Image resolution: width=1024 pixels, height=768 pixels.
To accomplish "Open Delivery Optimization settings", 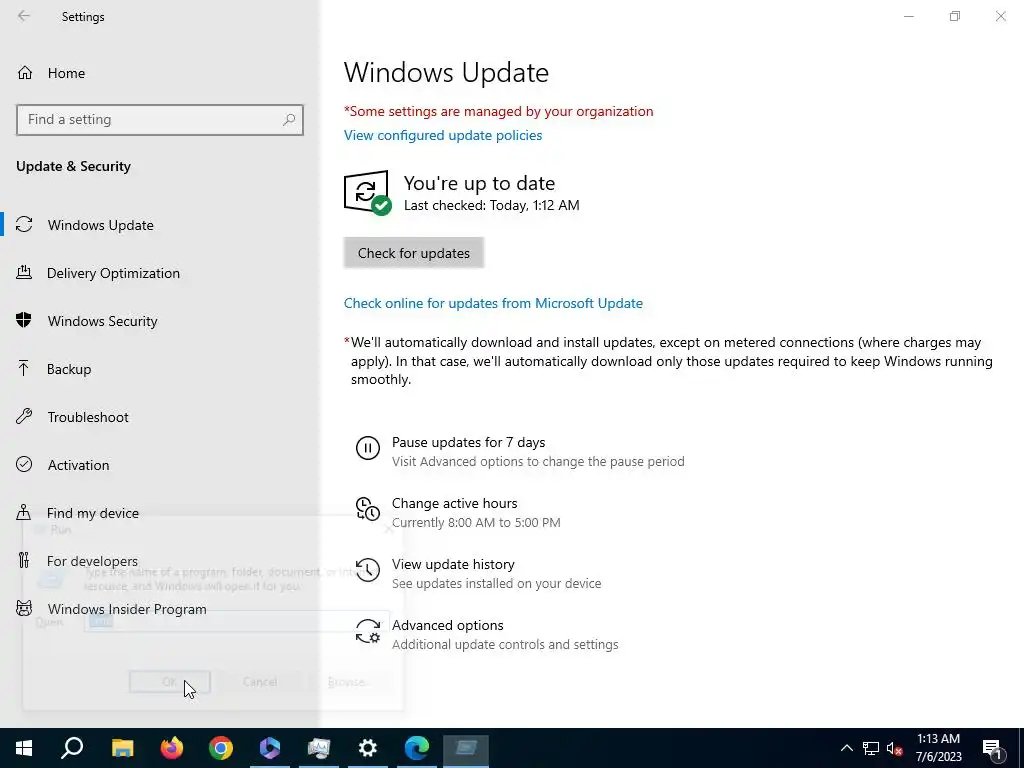I will [x=113, y=273].
